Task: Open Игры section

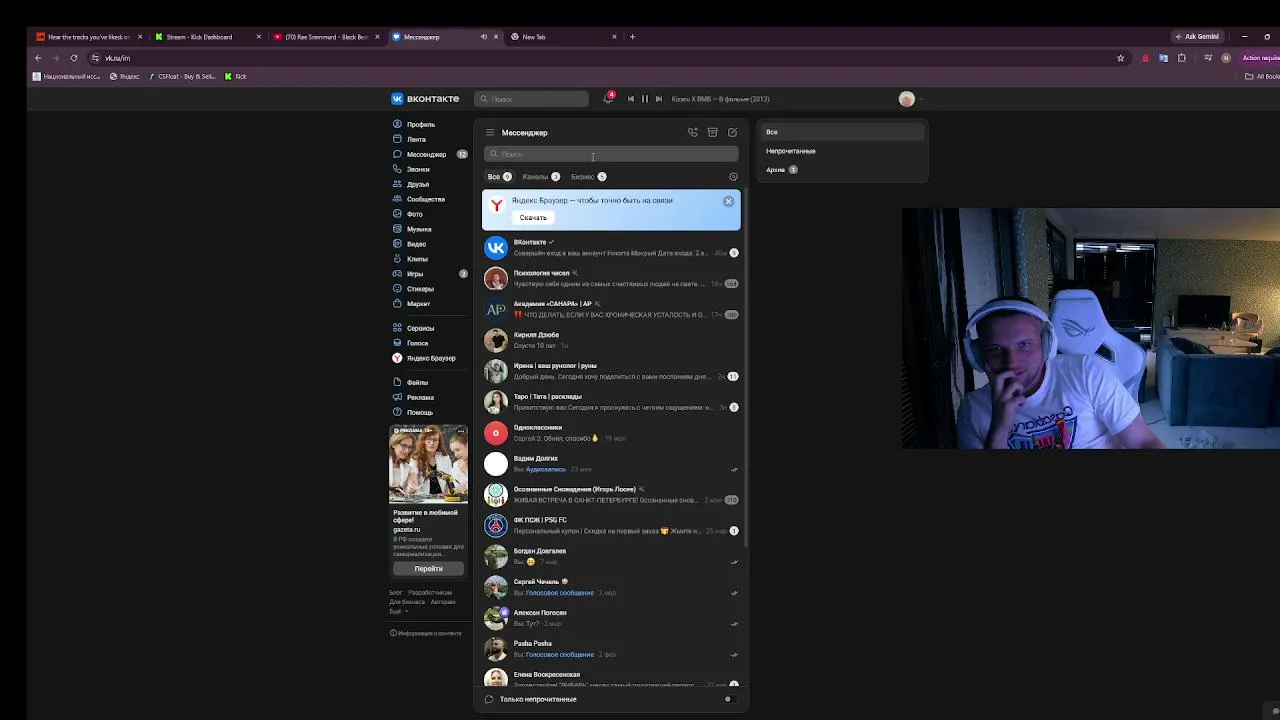Action: coord(415,274)
